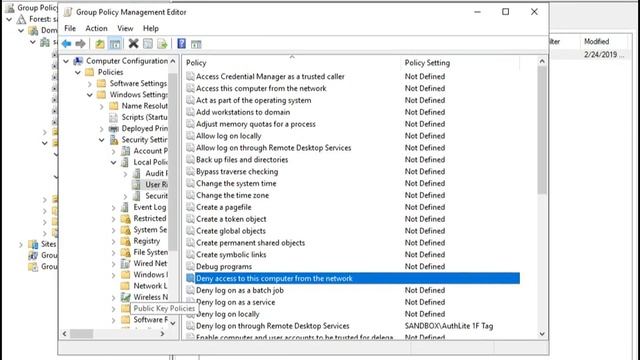Click the SANDBOX\AuthLite 1F Tag setting value
The width and height of the screenshot is (640, 360).
pyautogui.click(x=449, y=326)
